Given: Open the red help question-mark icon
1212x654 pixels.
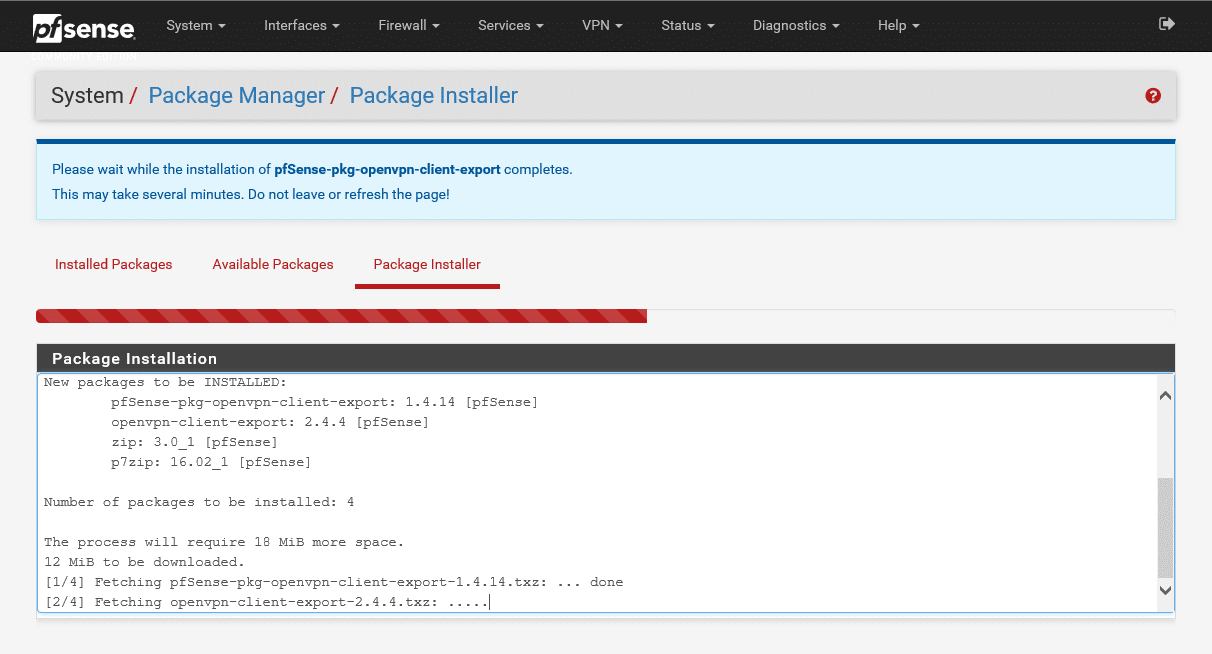Looking at the screenshot, I should pos(1153,96).
